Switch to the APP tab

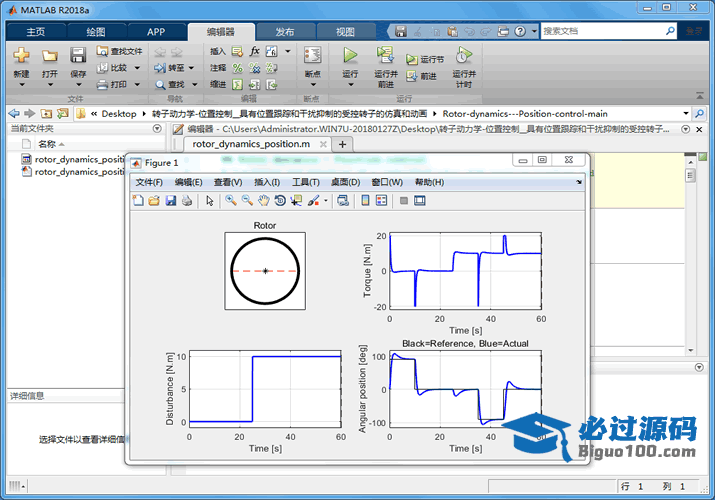pyautogui.click(x=156, y=32)
